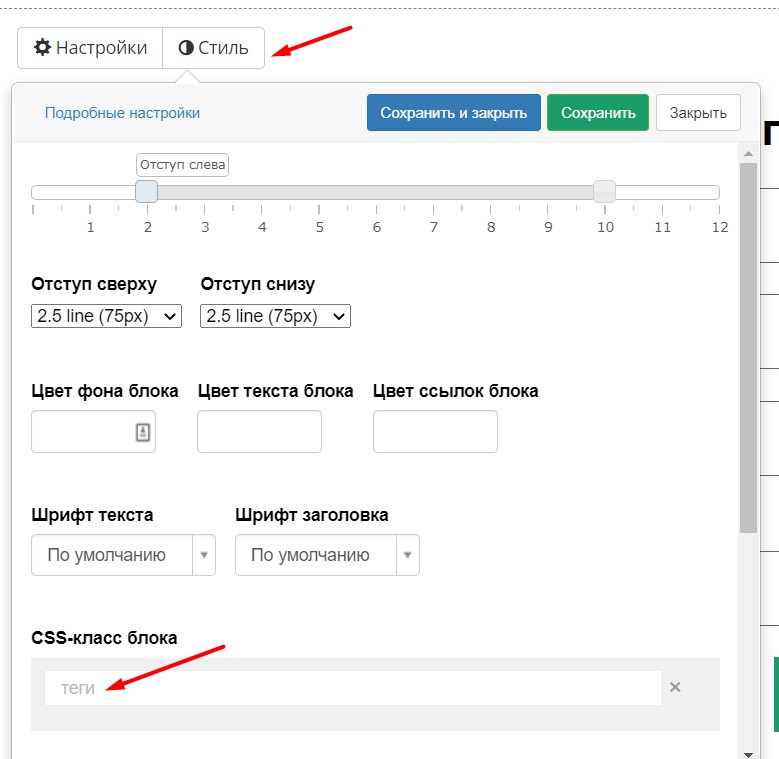This screenshot has height=759, width=779.
Task: Click the arrow of Шрифт заголовка selector
Action: pyautogui.click(x=407, y=555)
